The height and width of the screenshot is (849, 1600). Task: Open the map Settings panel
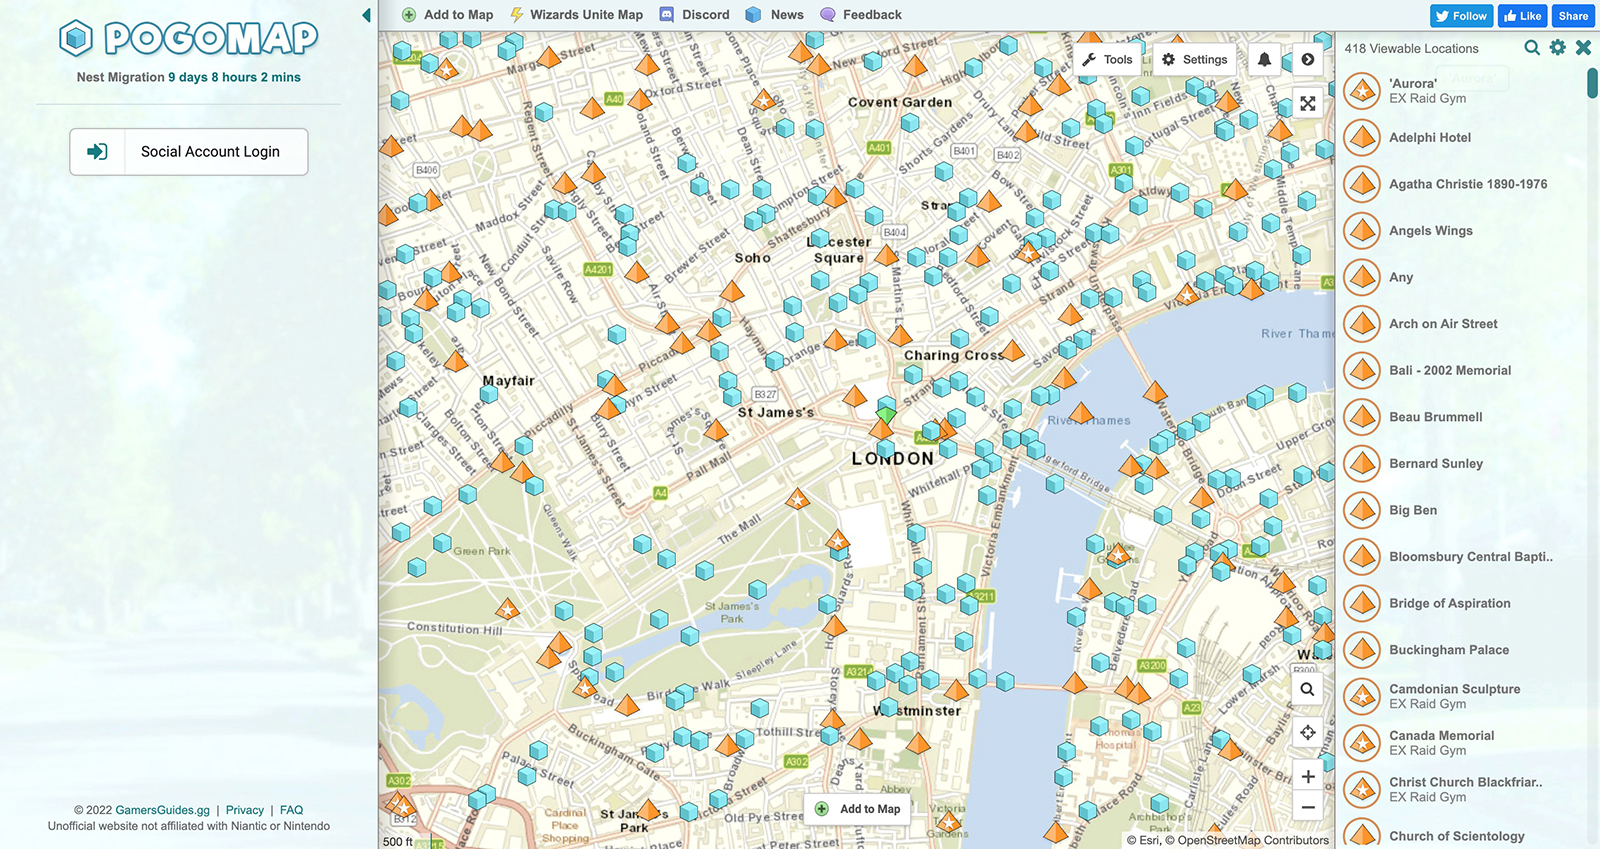(1195, 60)
